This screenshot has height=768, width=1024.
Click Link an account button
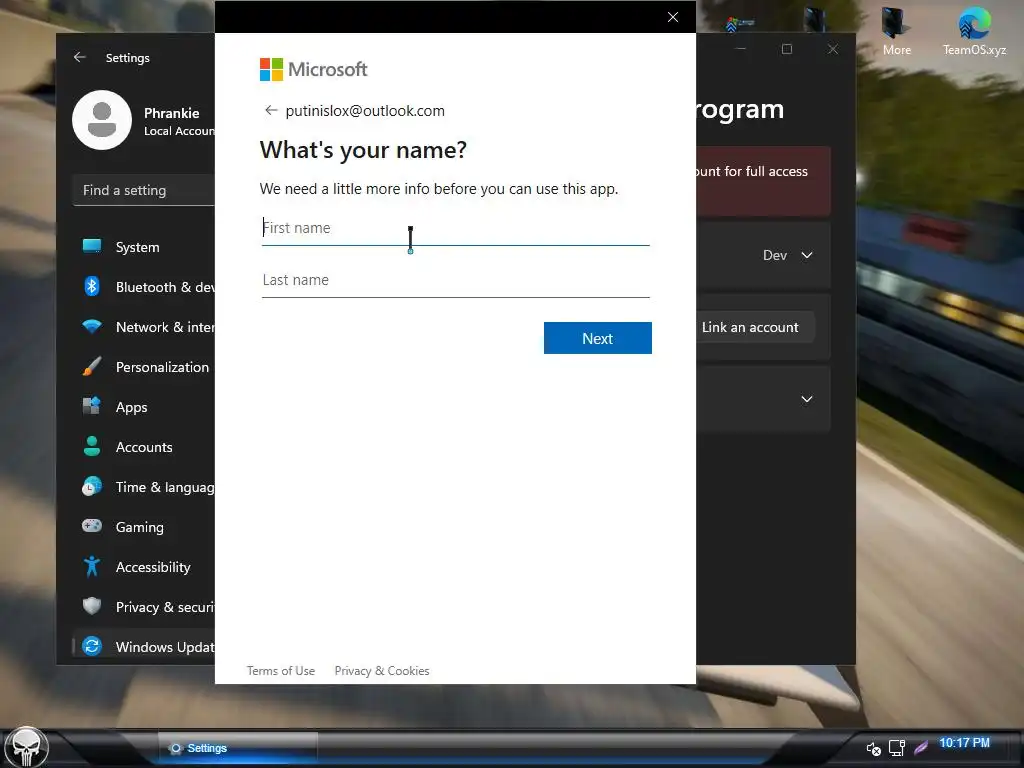(750, 327)
